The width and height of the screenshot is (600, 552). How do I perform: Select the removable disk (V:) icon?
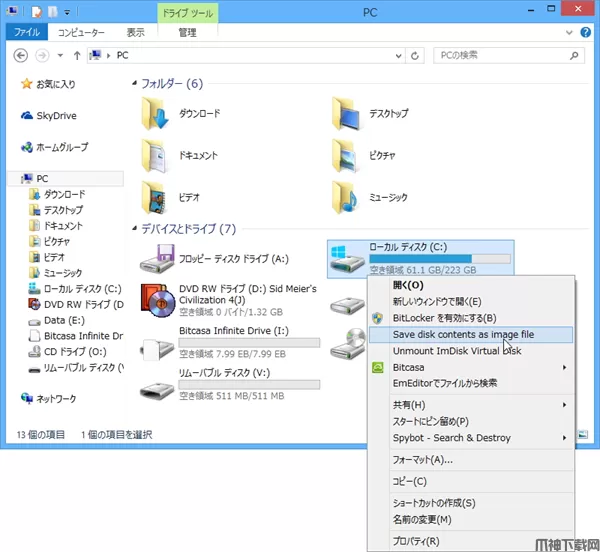coord(157,390)
